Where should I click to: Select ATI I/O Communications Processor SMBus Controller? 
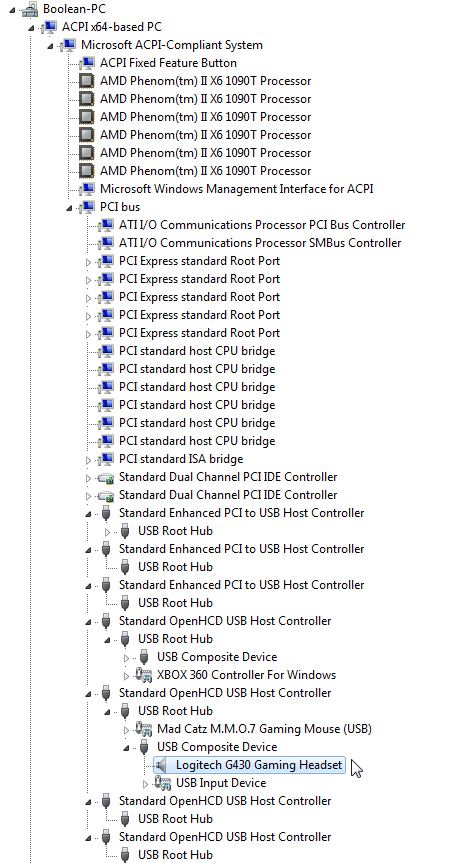click(260, 243)
